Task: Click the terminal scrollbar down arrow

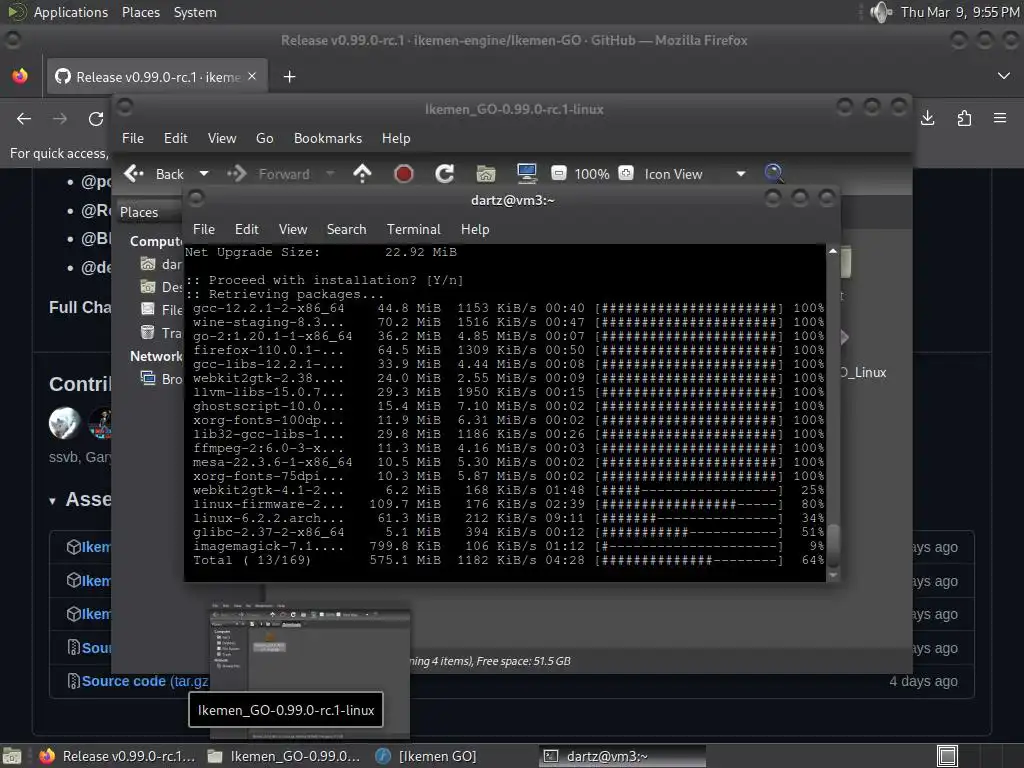Action: [x=833, y=575]
